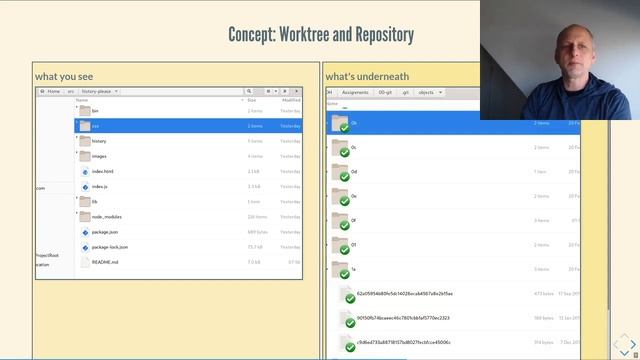Click the selected 0b folder icon with checkmark
This screenshot has width=640, height=360.
(x=340, y=123)
